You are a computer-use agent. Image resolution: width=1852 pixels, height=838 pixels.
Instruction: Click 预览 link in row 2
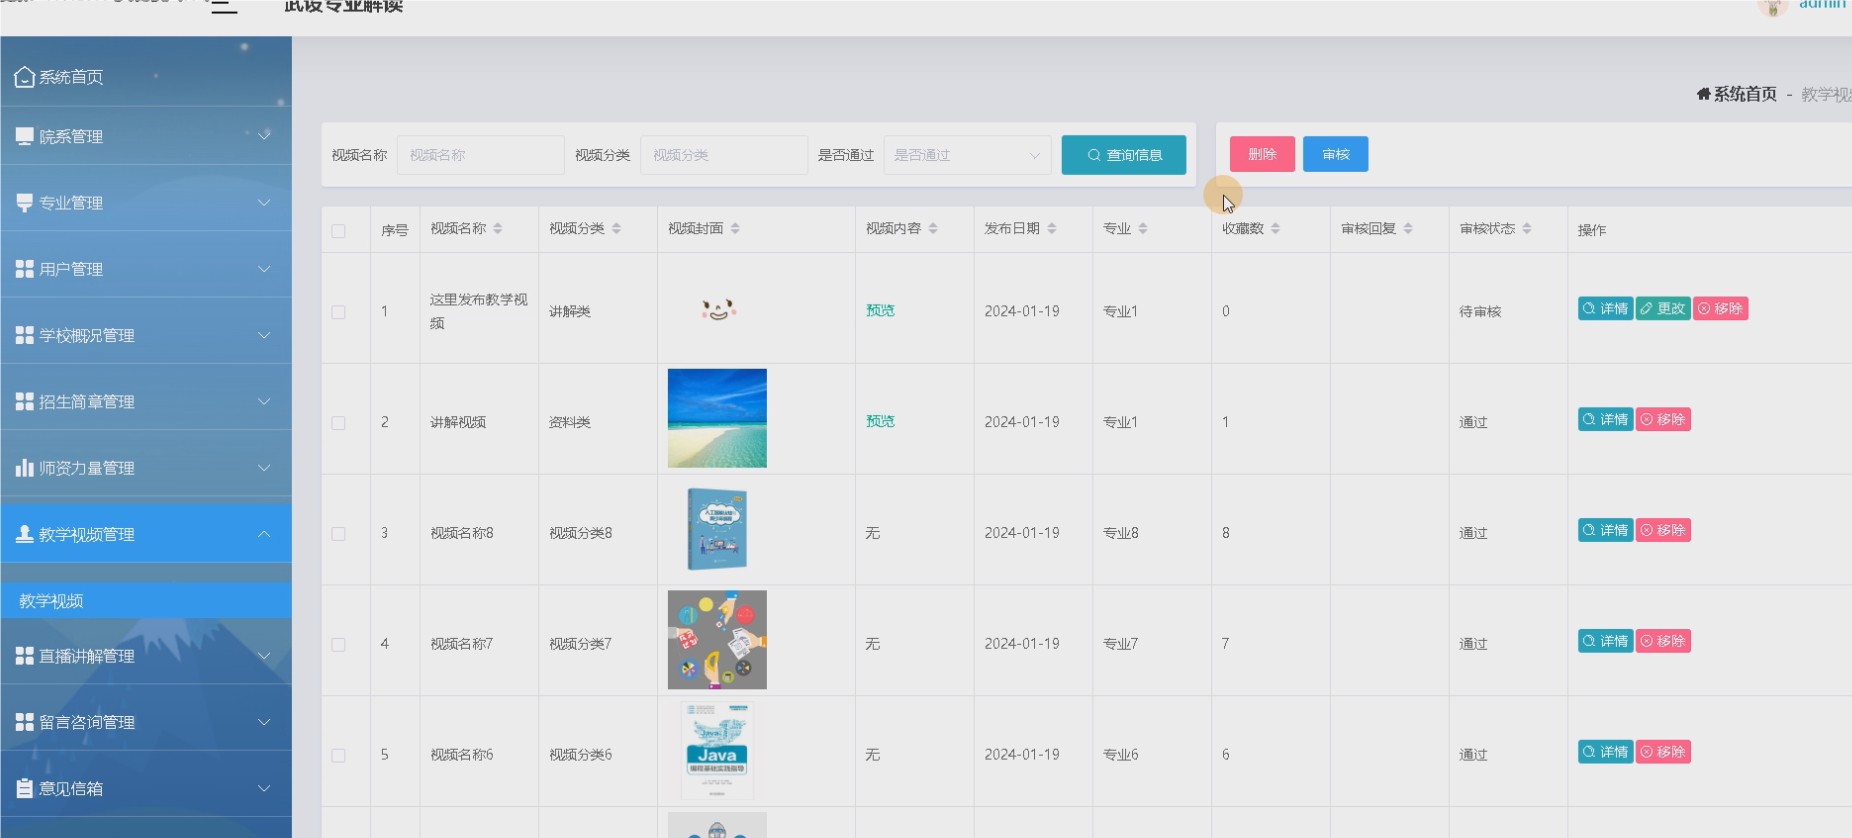880,422
